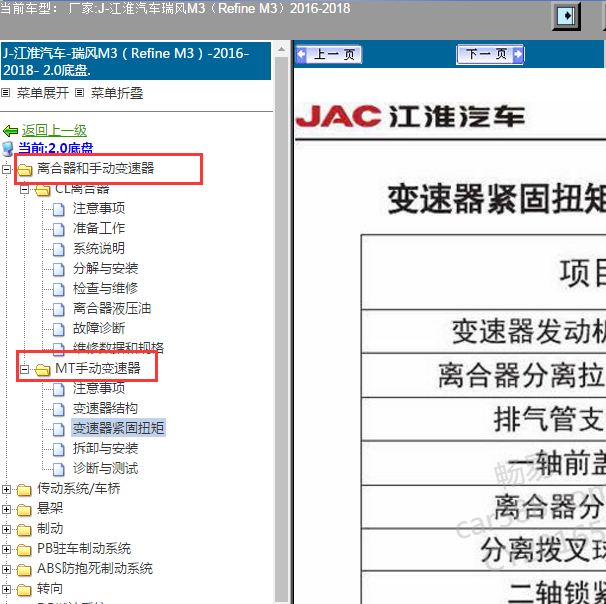Open the 分解与安装 page

click(x=106, y=268)
